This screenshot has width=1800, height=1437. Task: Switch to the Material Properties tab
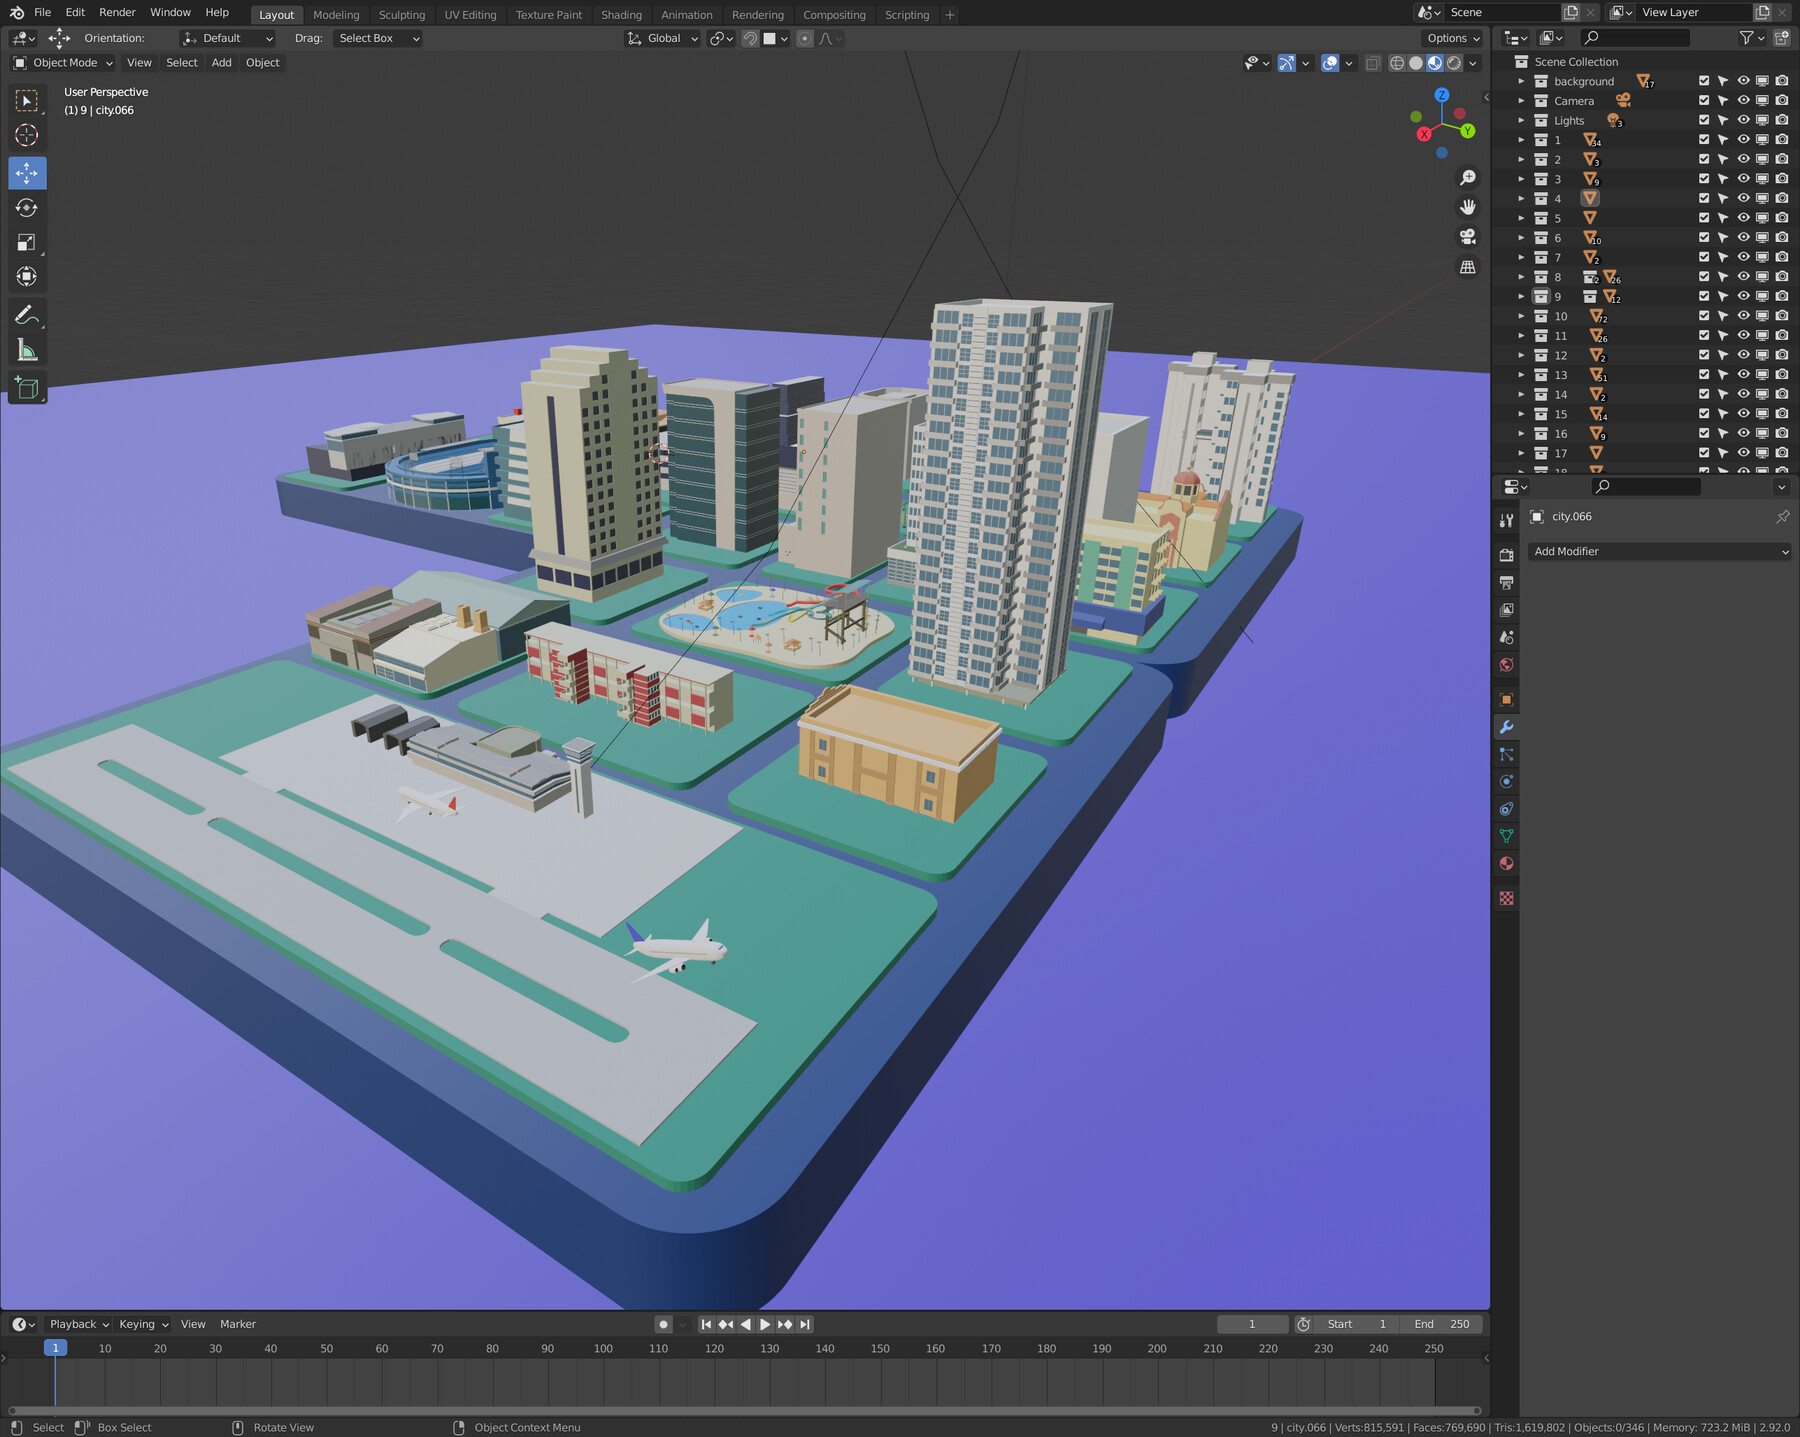point(1507,863)
